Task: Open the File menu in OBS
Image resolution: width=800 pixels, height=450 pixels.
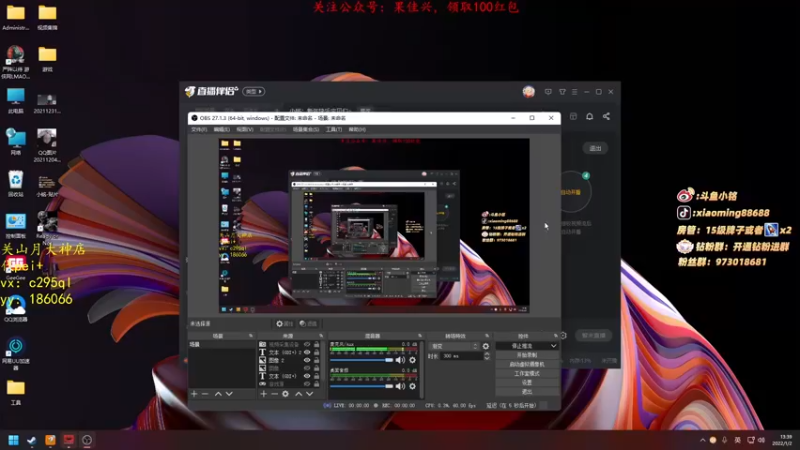Action: pos(198,130)
